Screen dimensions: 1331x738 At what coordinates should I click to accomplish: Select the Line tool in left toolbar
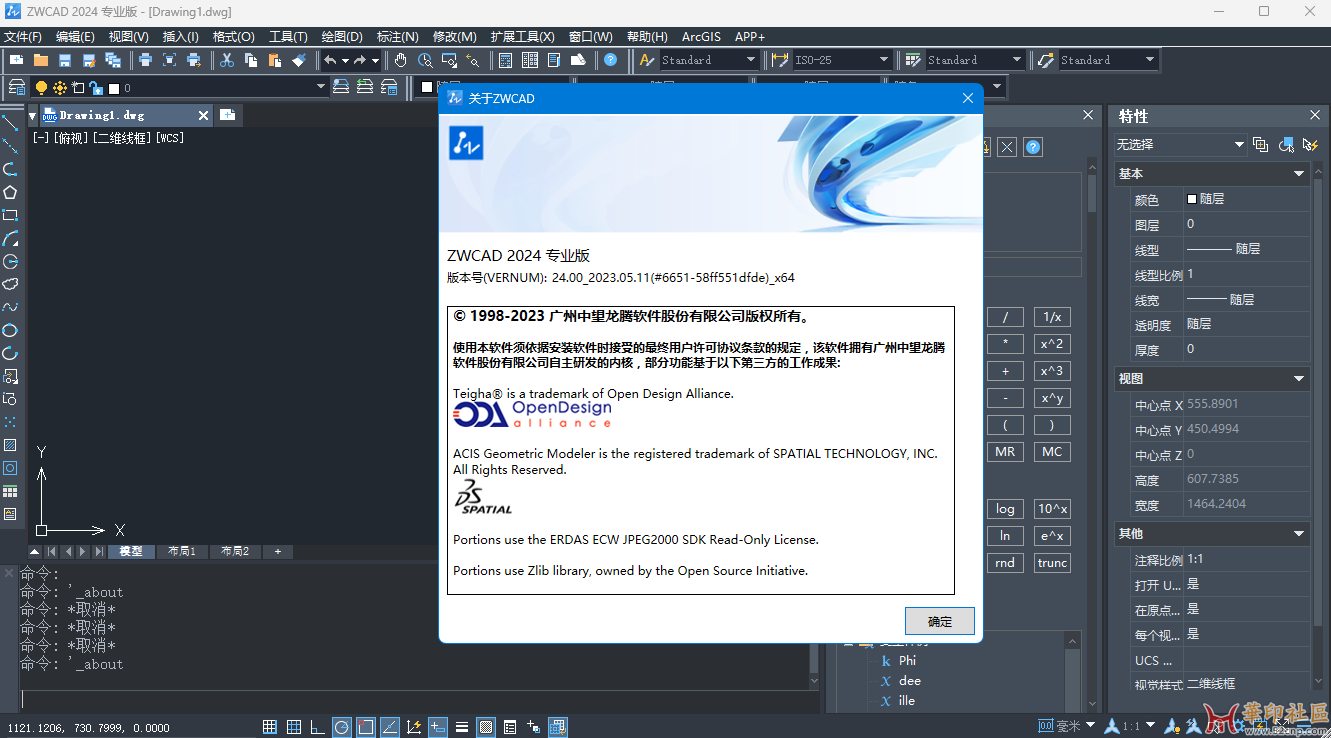[x=10, y=123]
